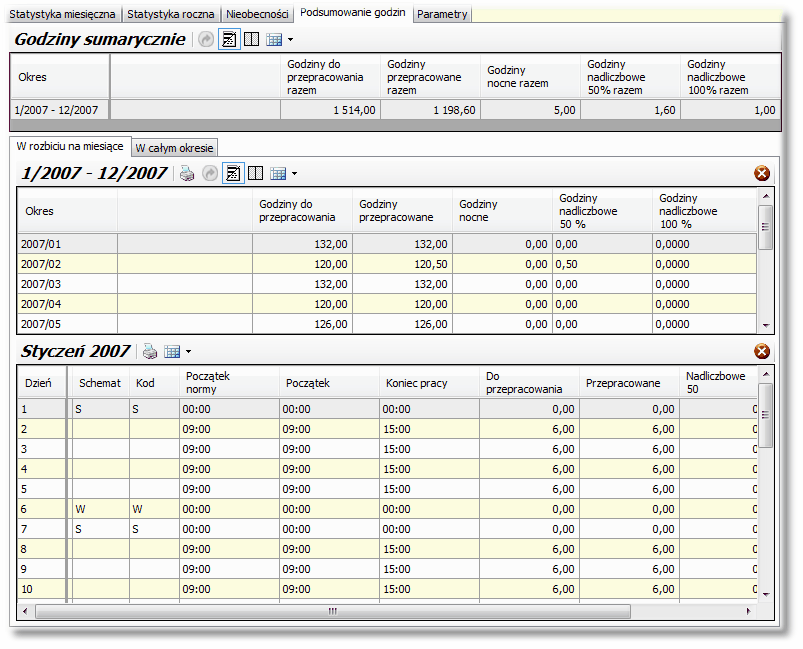Select day 1 row in Styczeń 2007
This screenshot has width=803, height=649.
point(387,409)
